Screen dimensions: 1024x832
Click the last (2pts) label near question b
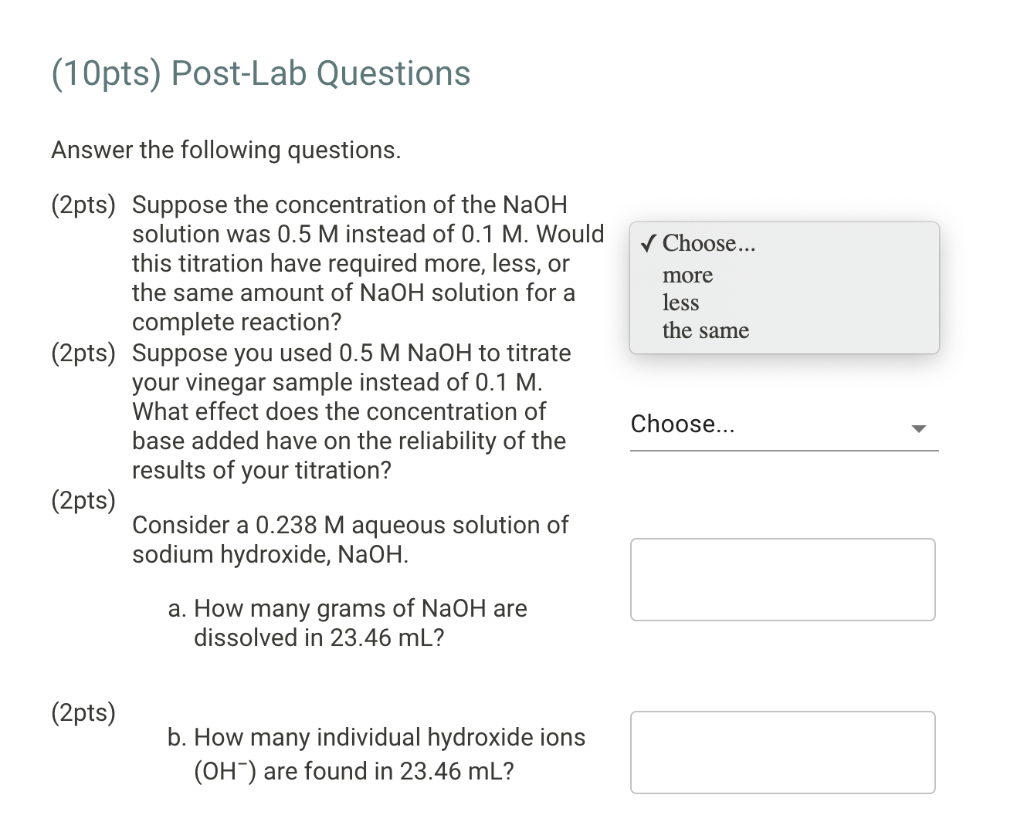tap(84, 713)
